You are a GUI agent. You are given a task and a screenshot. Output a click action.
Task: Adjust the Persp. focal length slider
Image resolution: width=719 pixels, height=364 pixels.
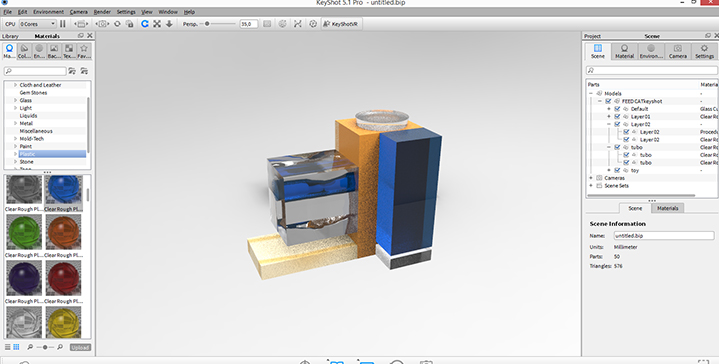[x=207, y=24]
